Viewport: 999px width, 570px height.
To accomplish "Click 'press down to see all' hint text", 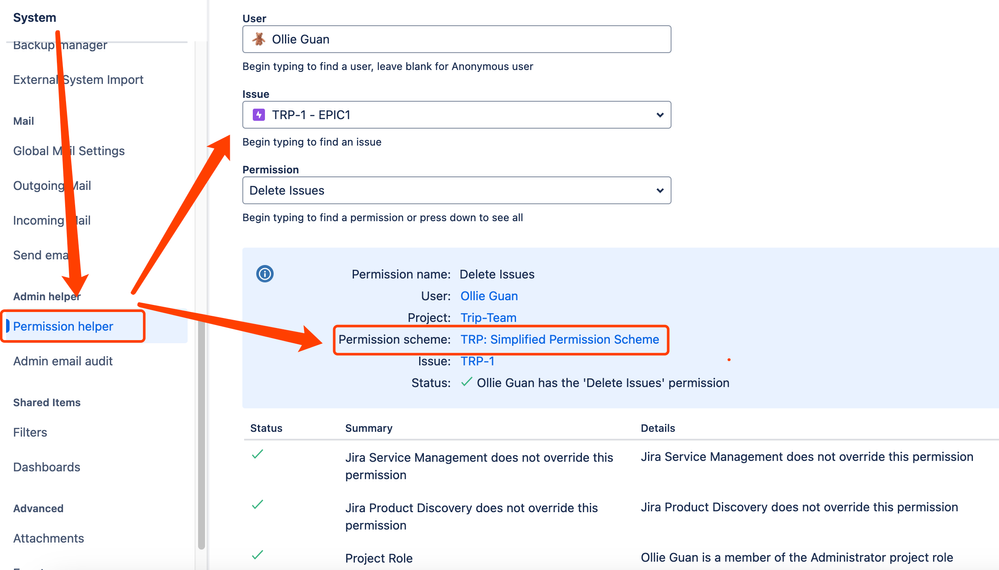I will (x=471, y=218).
